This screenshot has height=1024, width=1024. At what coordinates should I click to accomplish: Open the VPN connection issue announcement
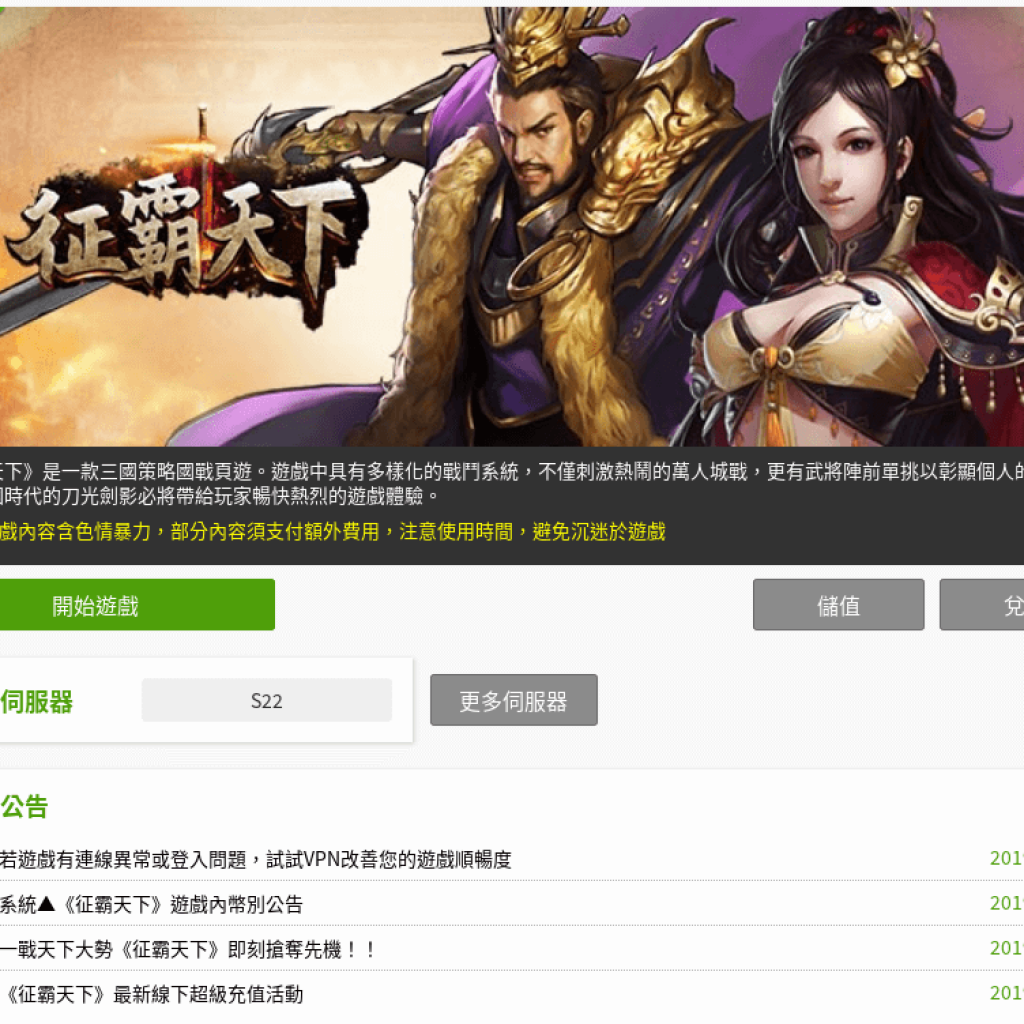pos(255,859)
